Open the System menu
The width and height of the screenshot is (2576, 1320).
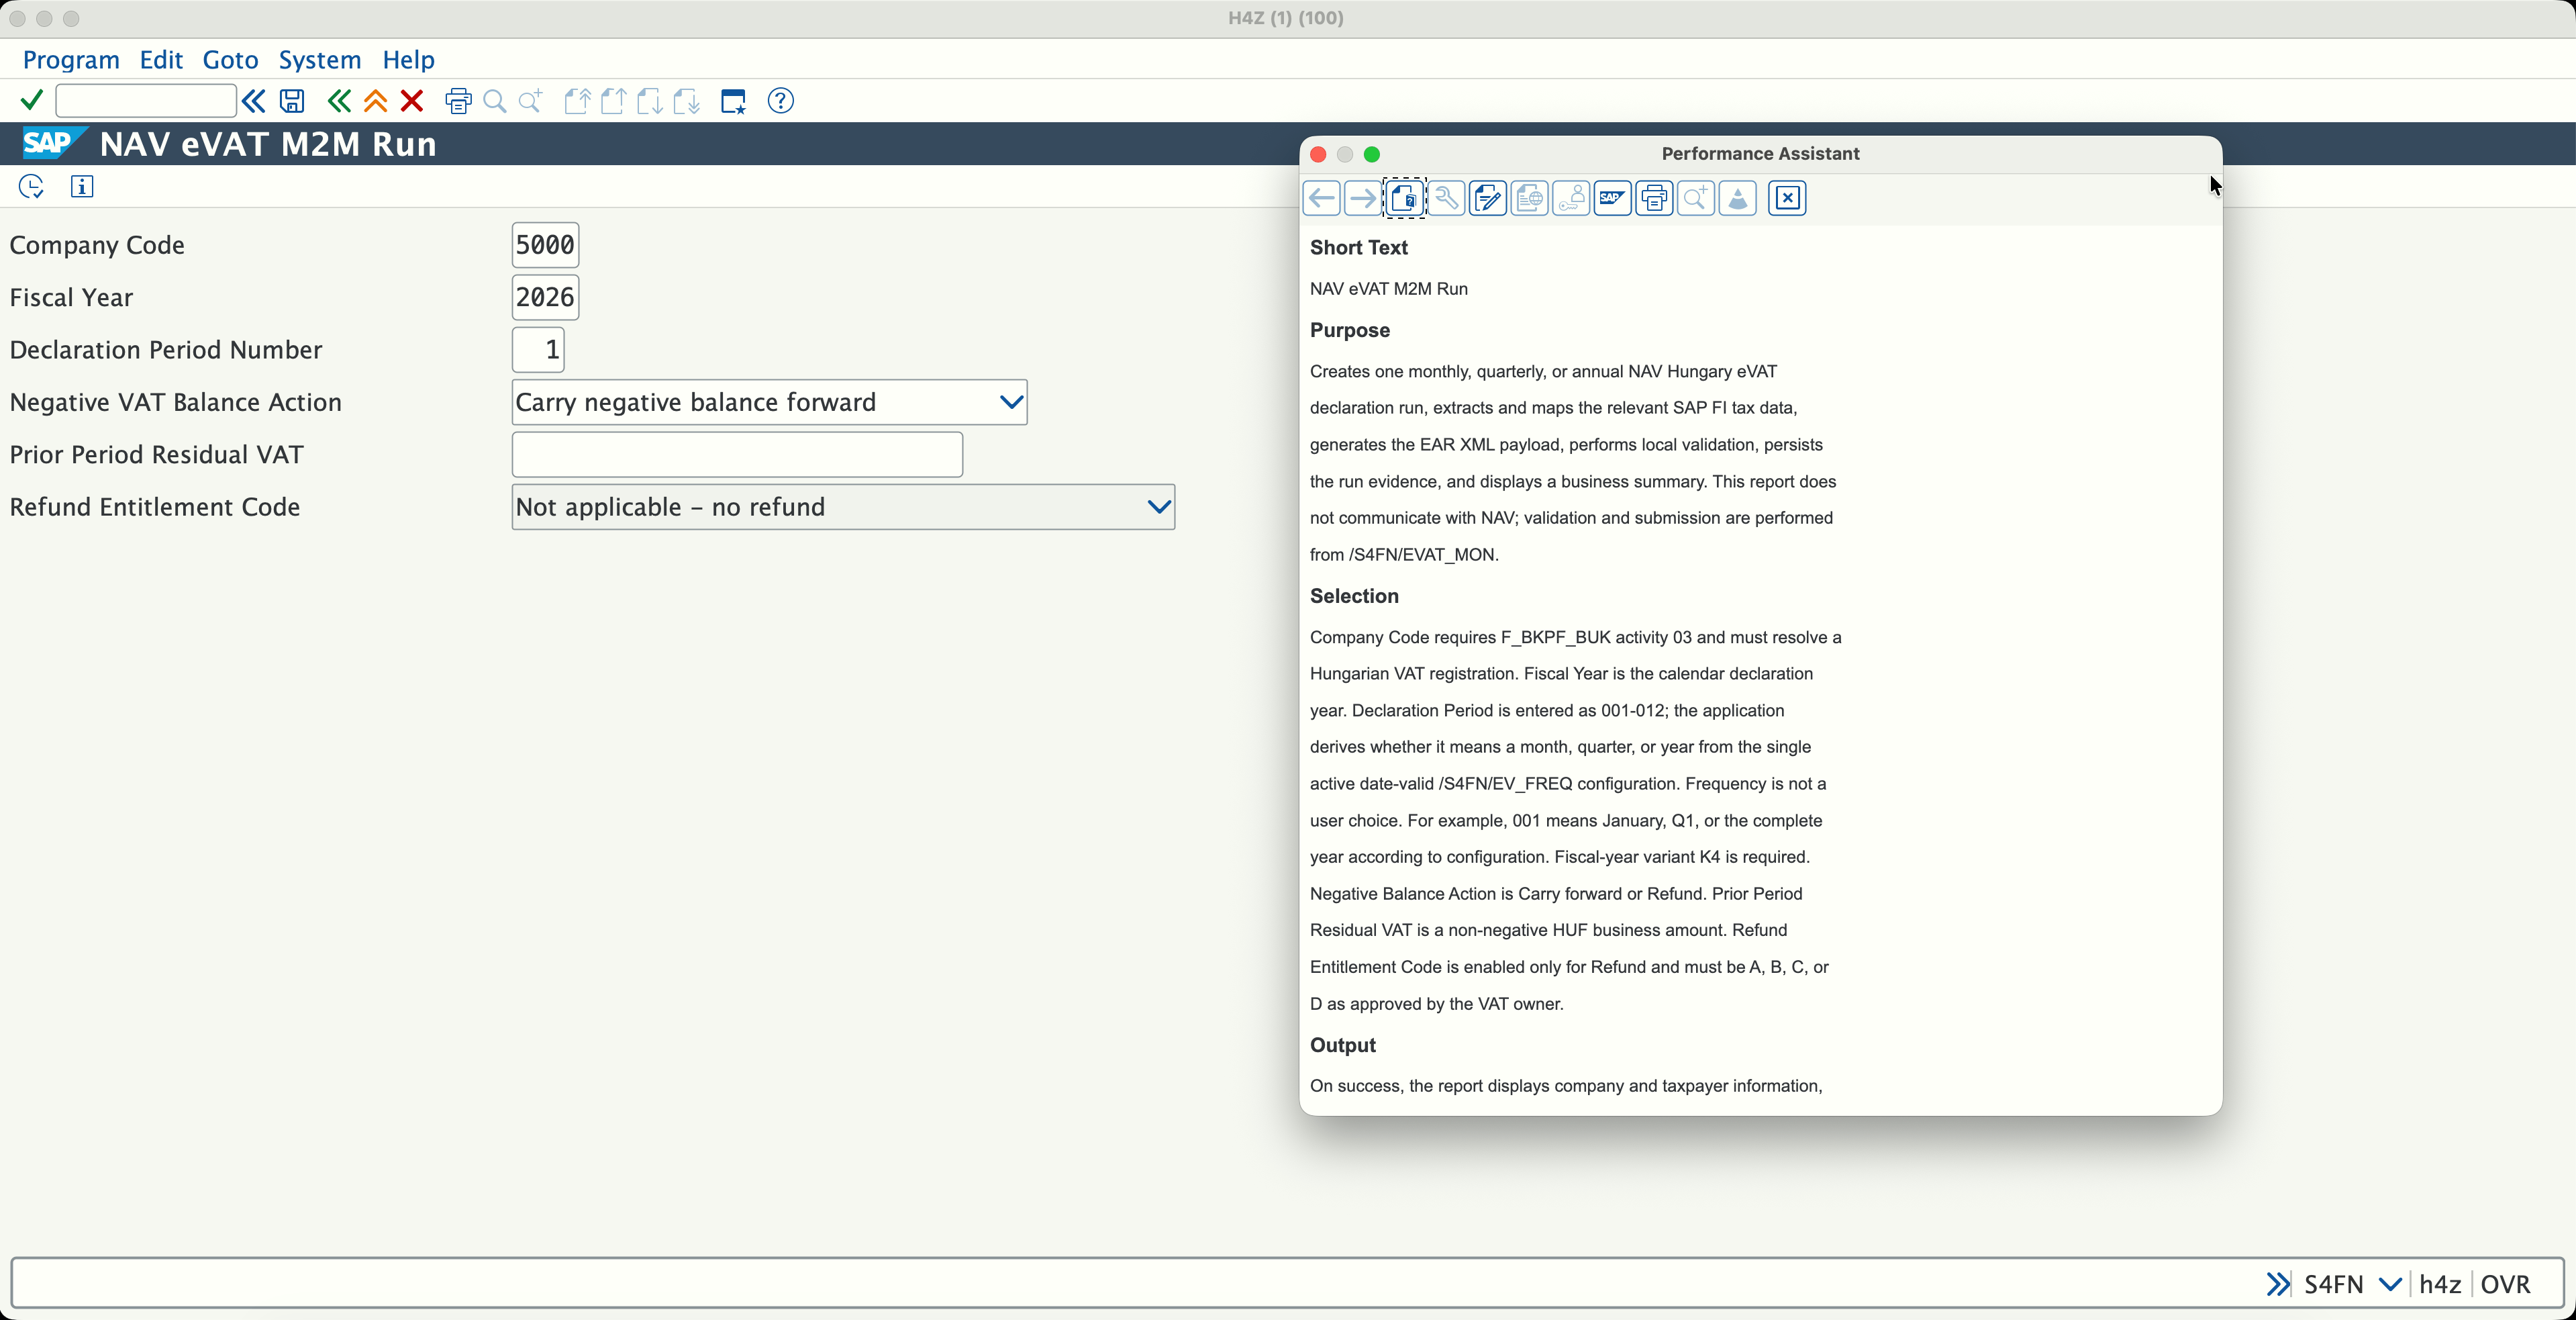pos(320,59)
